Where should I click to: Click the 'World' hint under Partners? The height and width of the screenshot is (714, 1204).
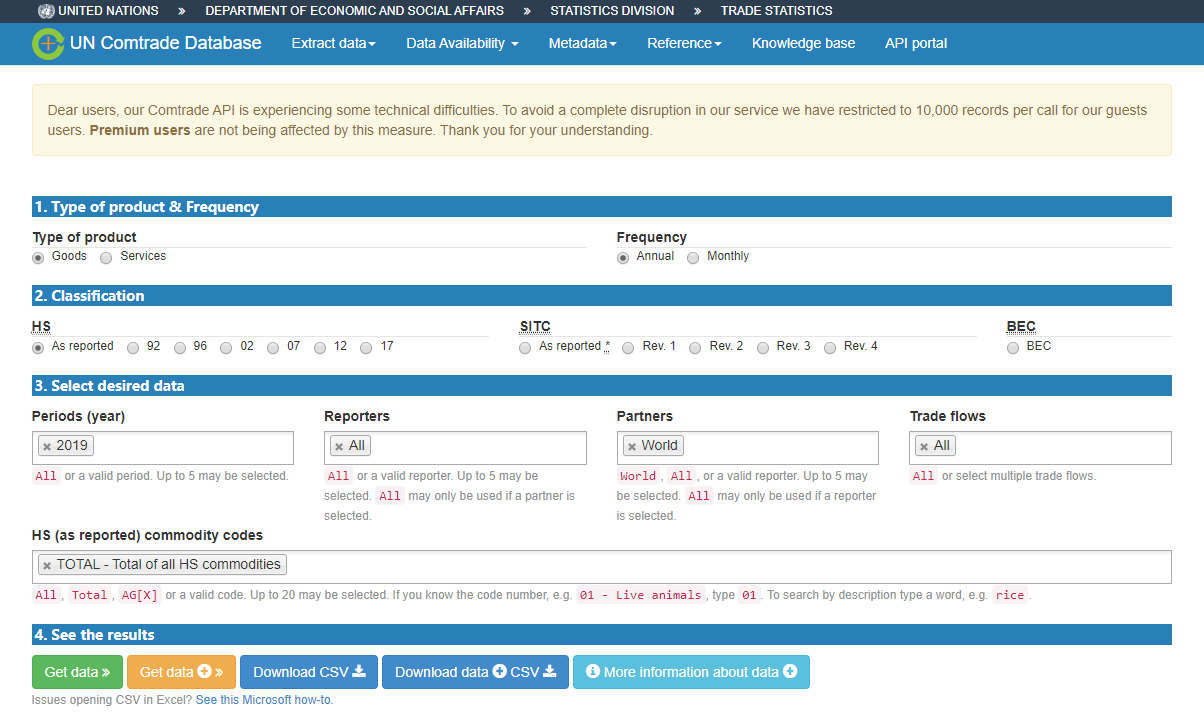(638, 476)
